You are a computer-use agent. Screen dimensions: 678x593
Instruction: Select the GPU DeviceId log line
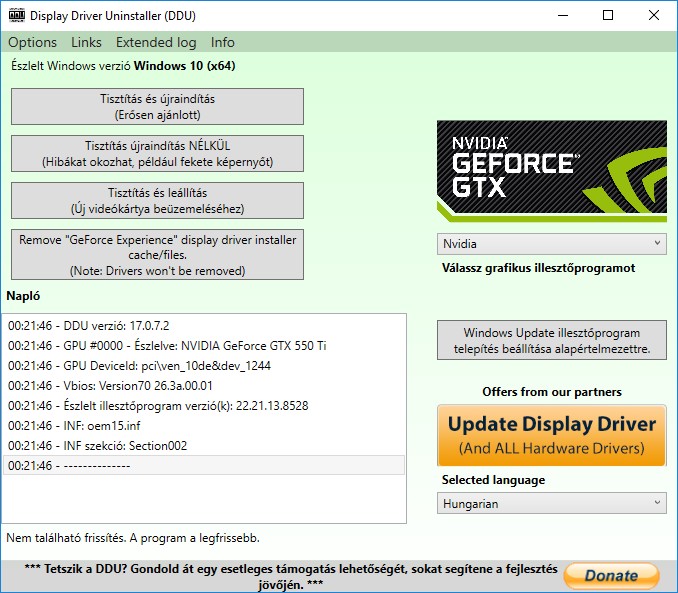click(x=139, y=365)
